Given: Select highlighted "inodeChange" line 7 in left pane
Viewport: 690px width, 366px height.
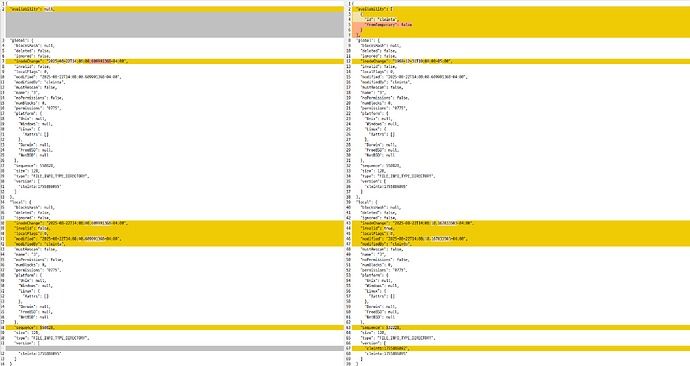Looking at the screenshot, I should (174, 62).
